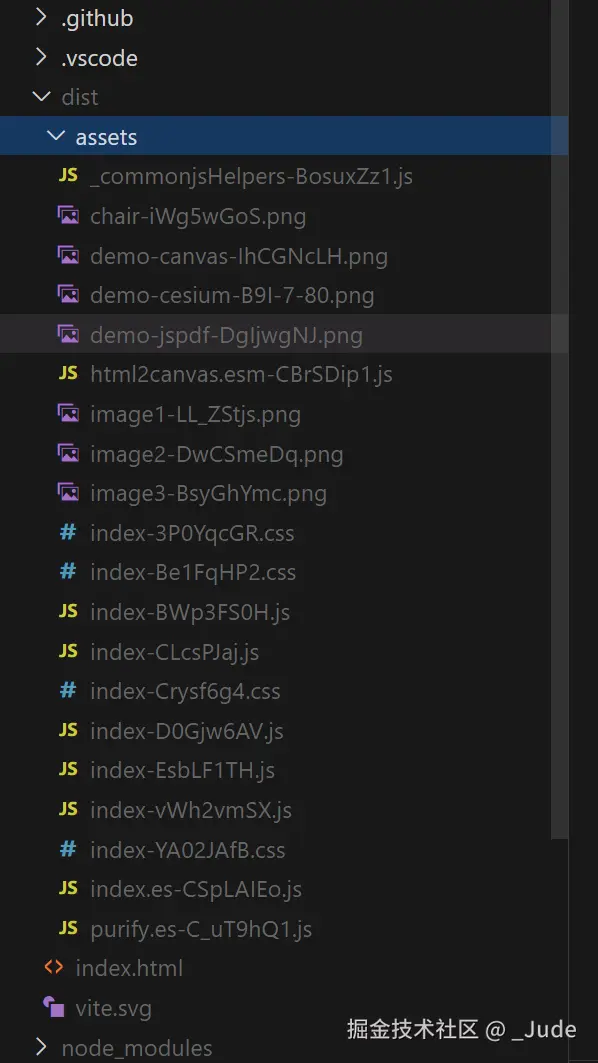
Task: Click JS icon of index.es-CSpLAIEo.js
Action: (x=68, y=888)
